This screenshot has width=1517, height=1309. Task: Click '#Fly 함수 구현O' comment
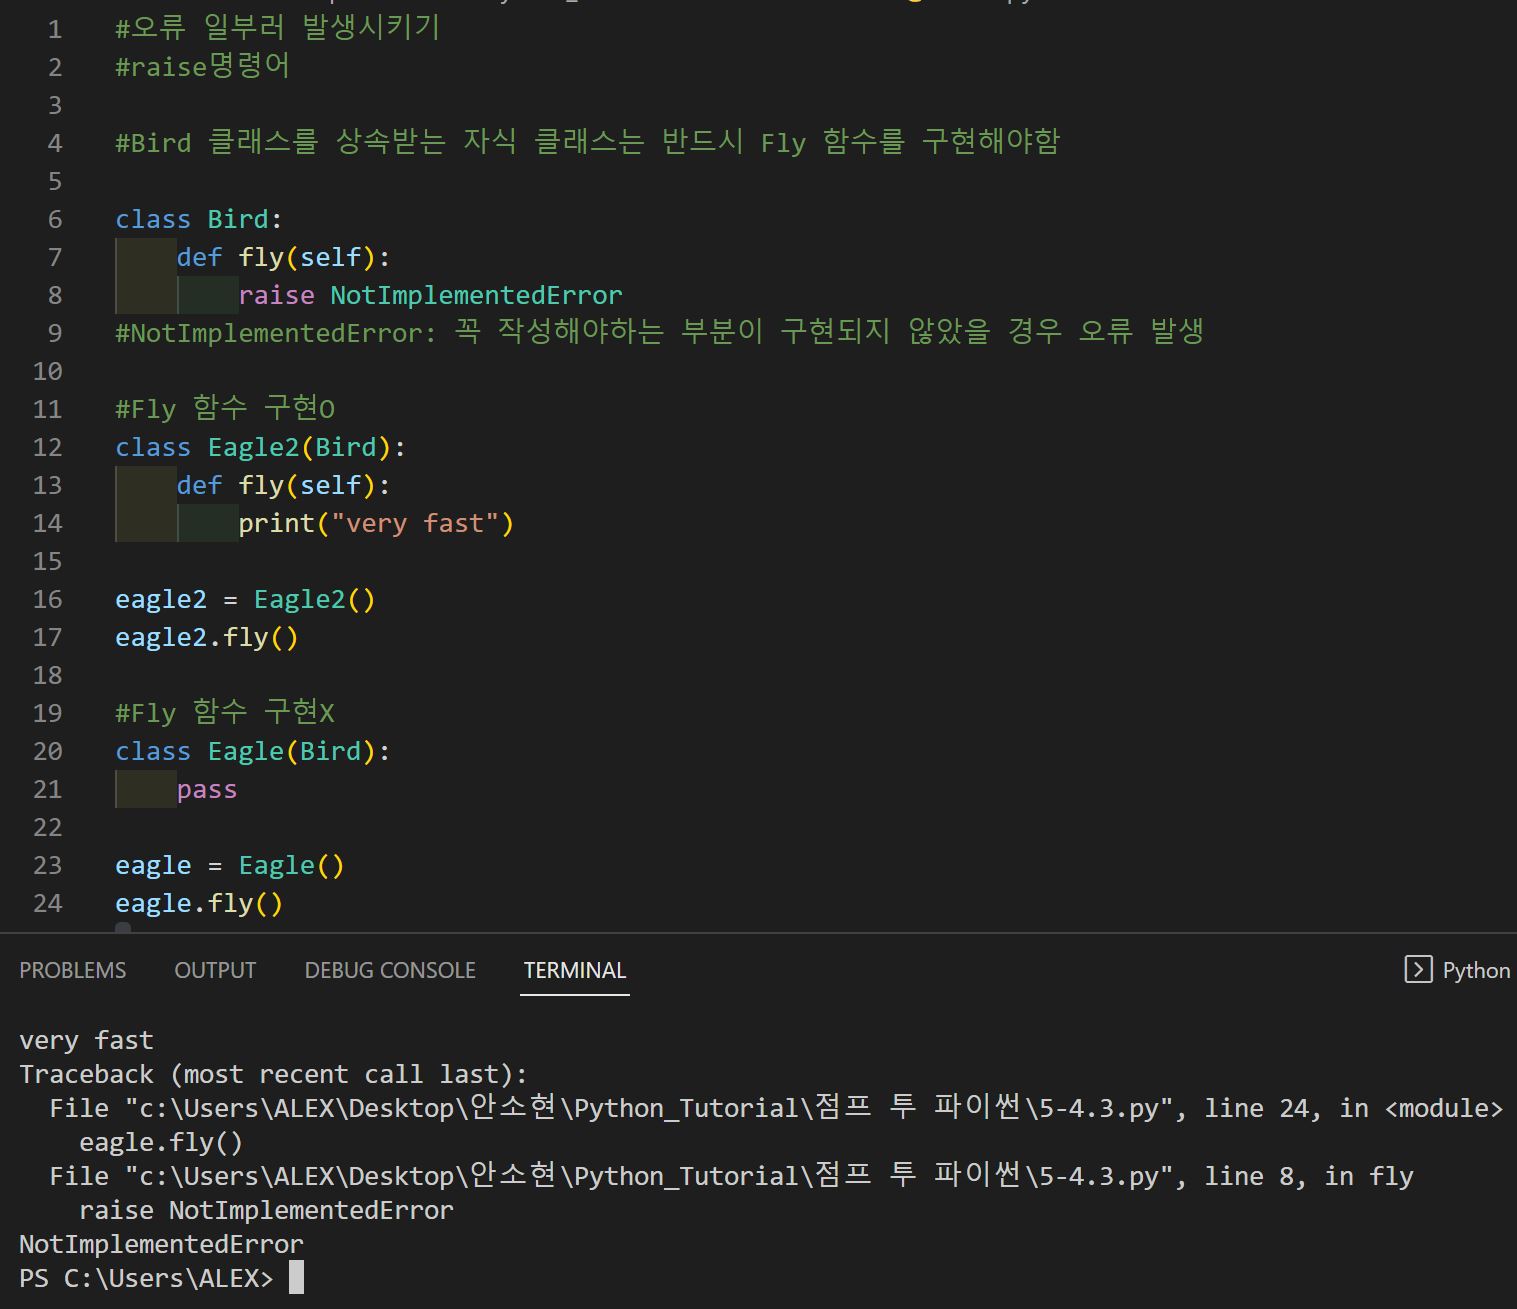pos(225,408)
